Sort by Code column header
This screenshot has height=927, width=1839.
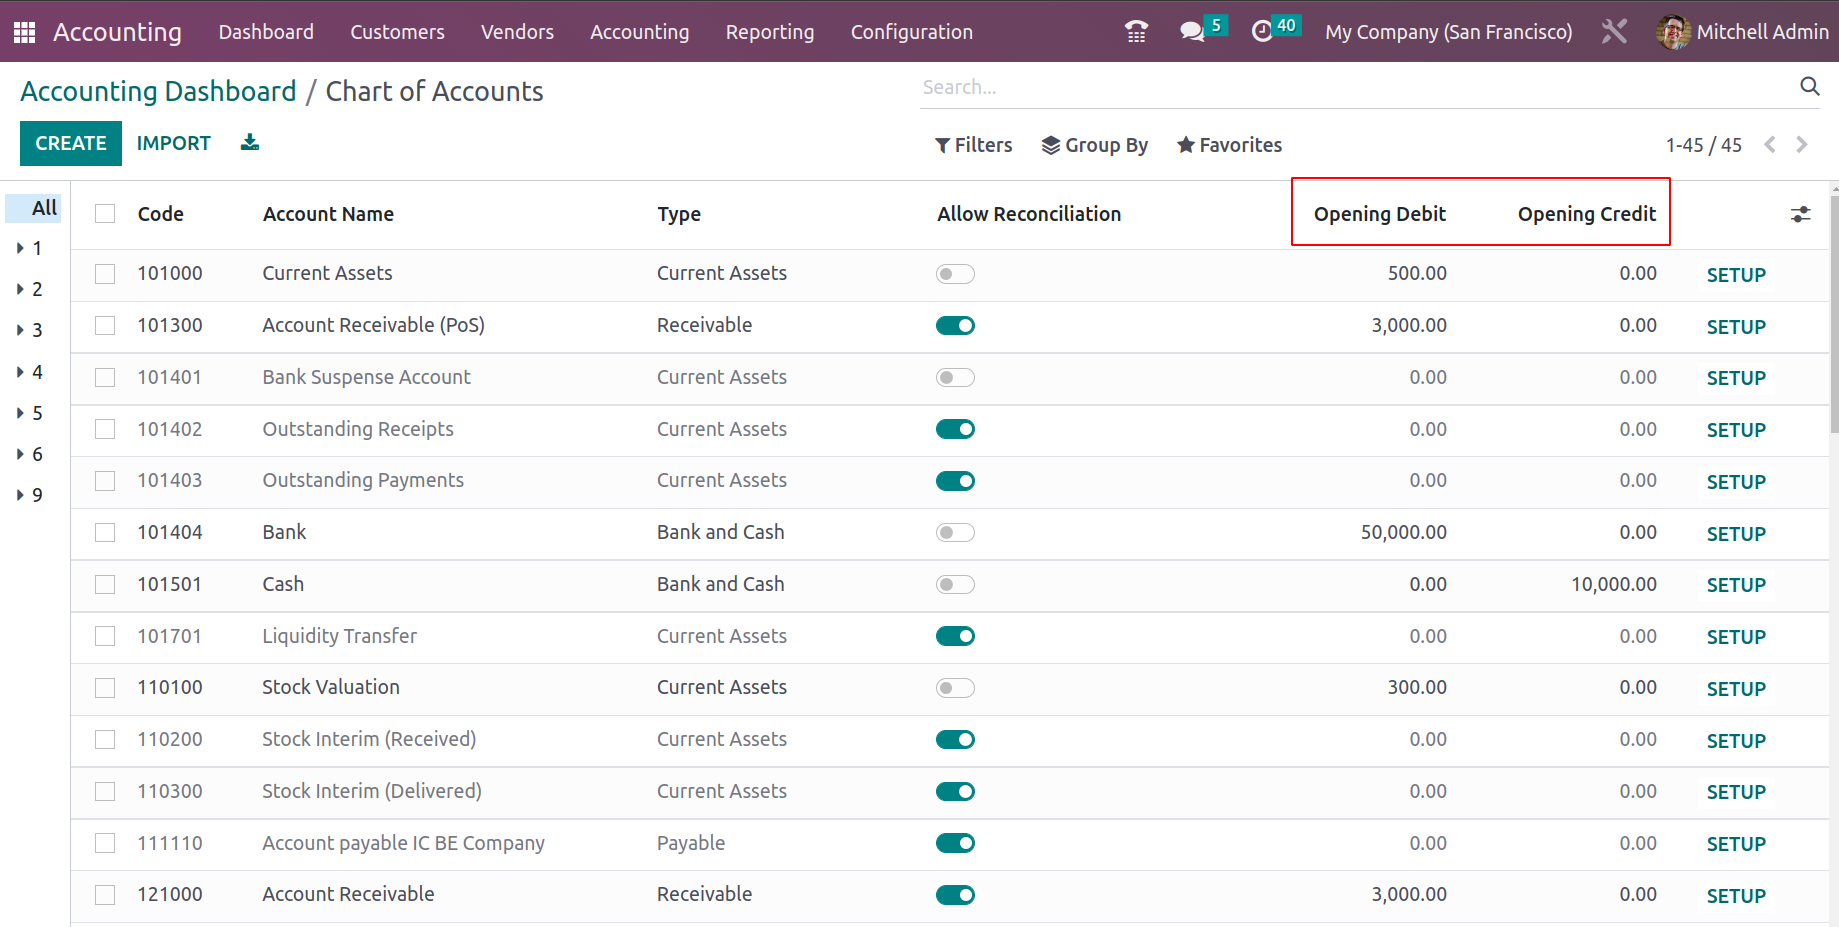pyautogui.click(x=161, y=214)
